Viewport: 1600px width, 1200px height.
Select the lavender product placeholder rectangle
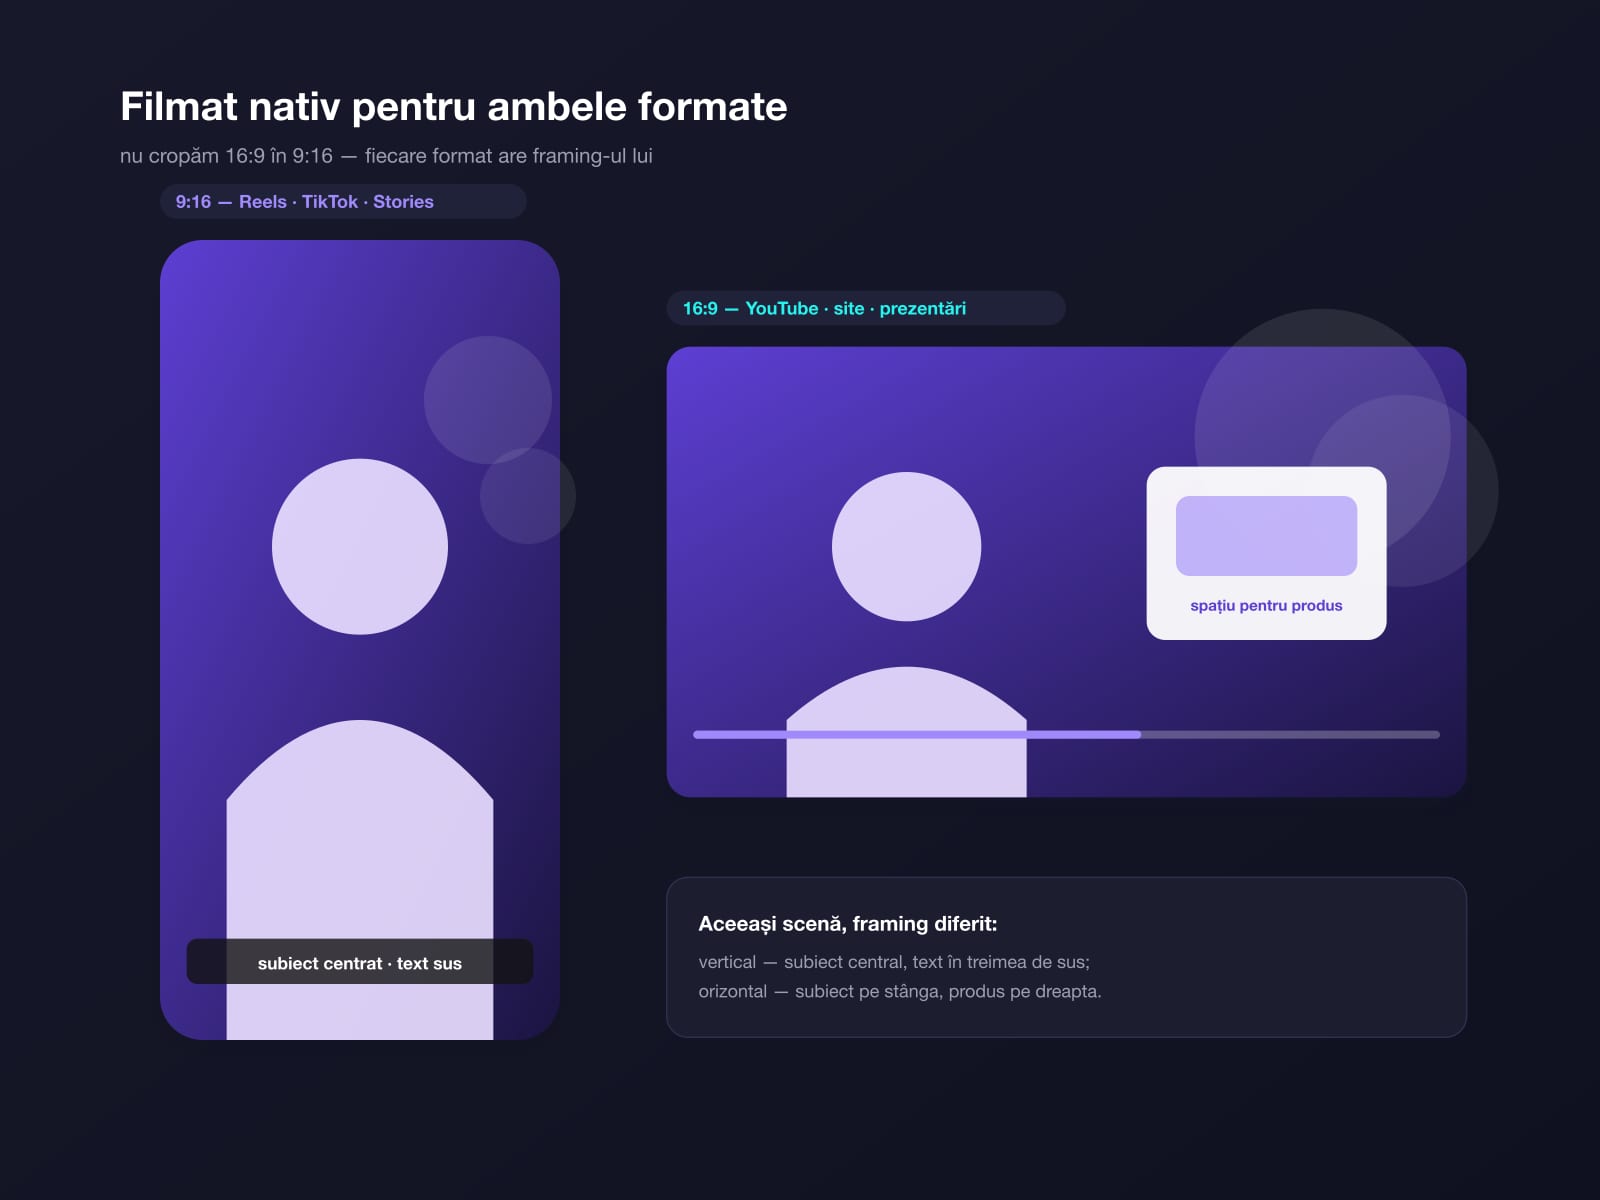[x=1266, y=536]
